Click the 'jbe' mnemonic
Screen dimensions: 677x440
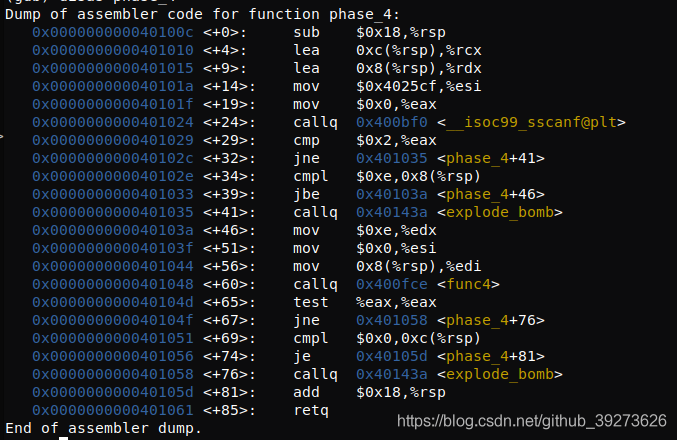click(x=307, y=194)
